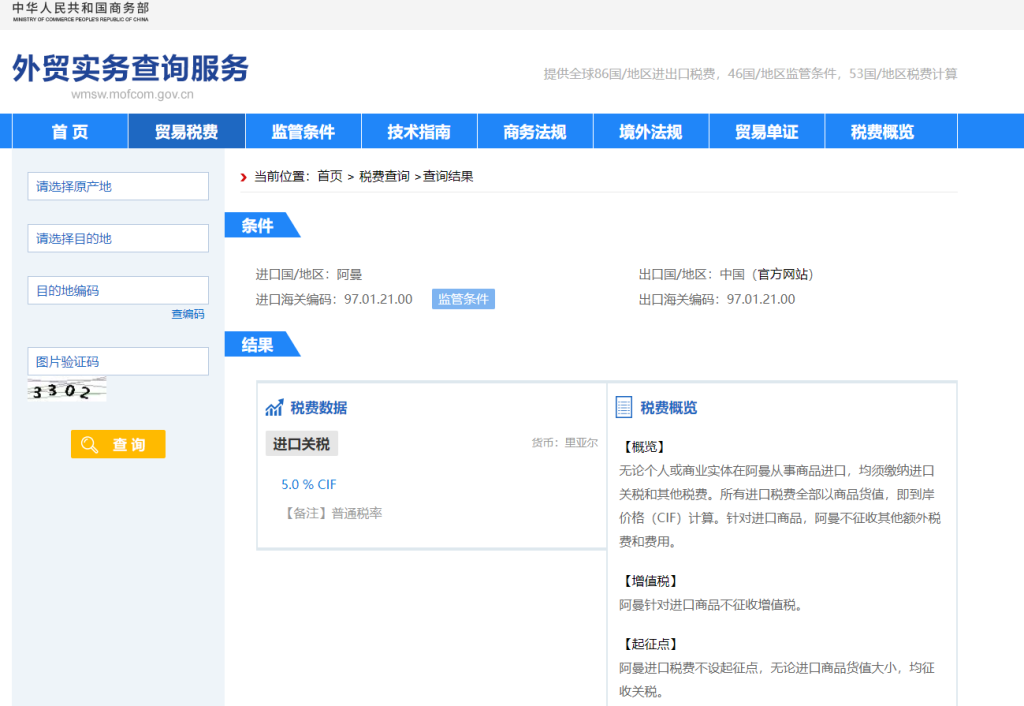Select the 贸易单证 tab
1024x706 pixels.
pos(767,131)
